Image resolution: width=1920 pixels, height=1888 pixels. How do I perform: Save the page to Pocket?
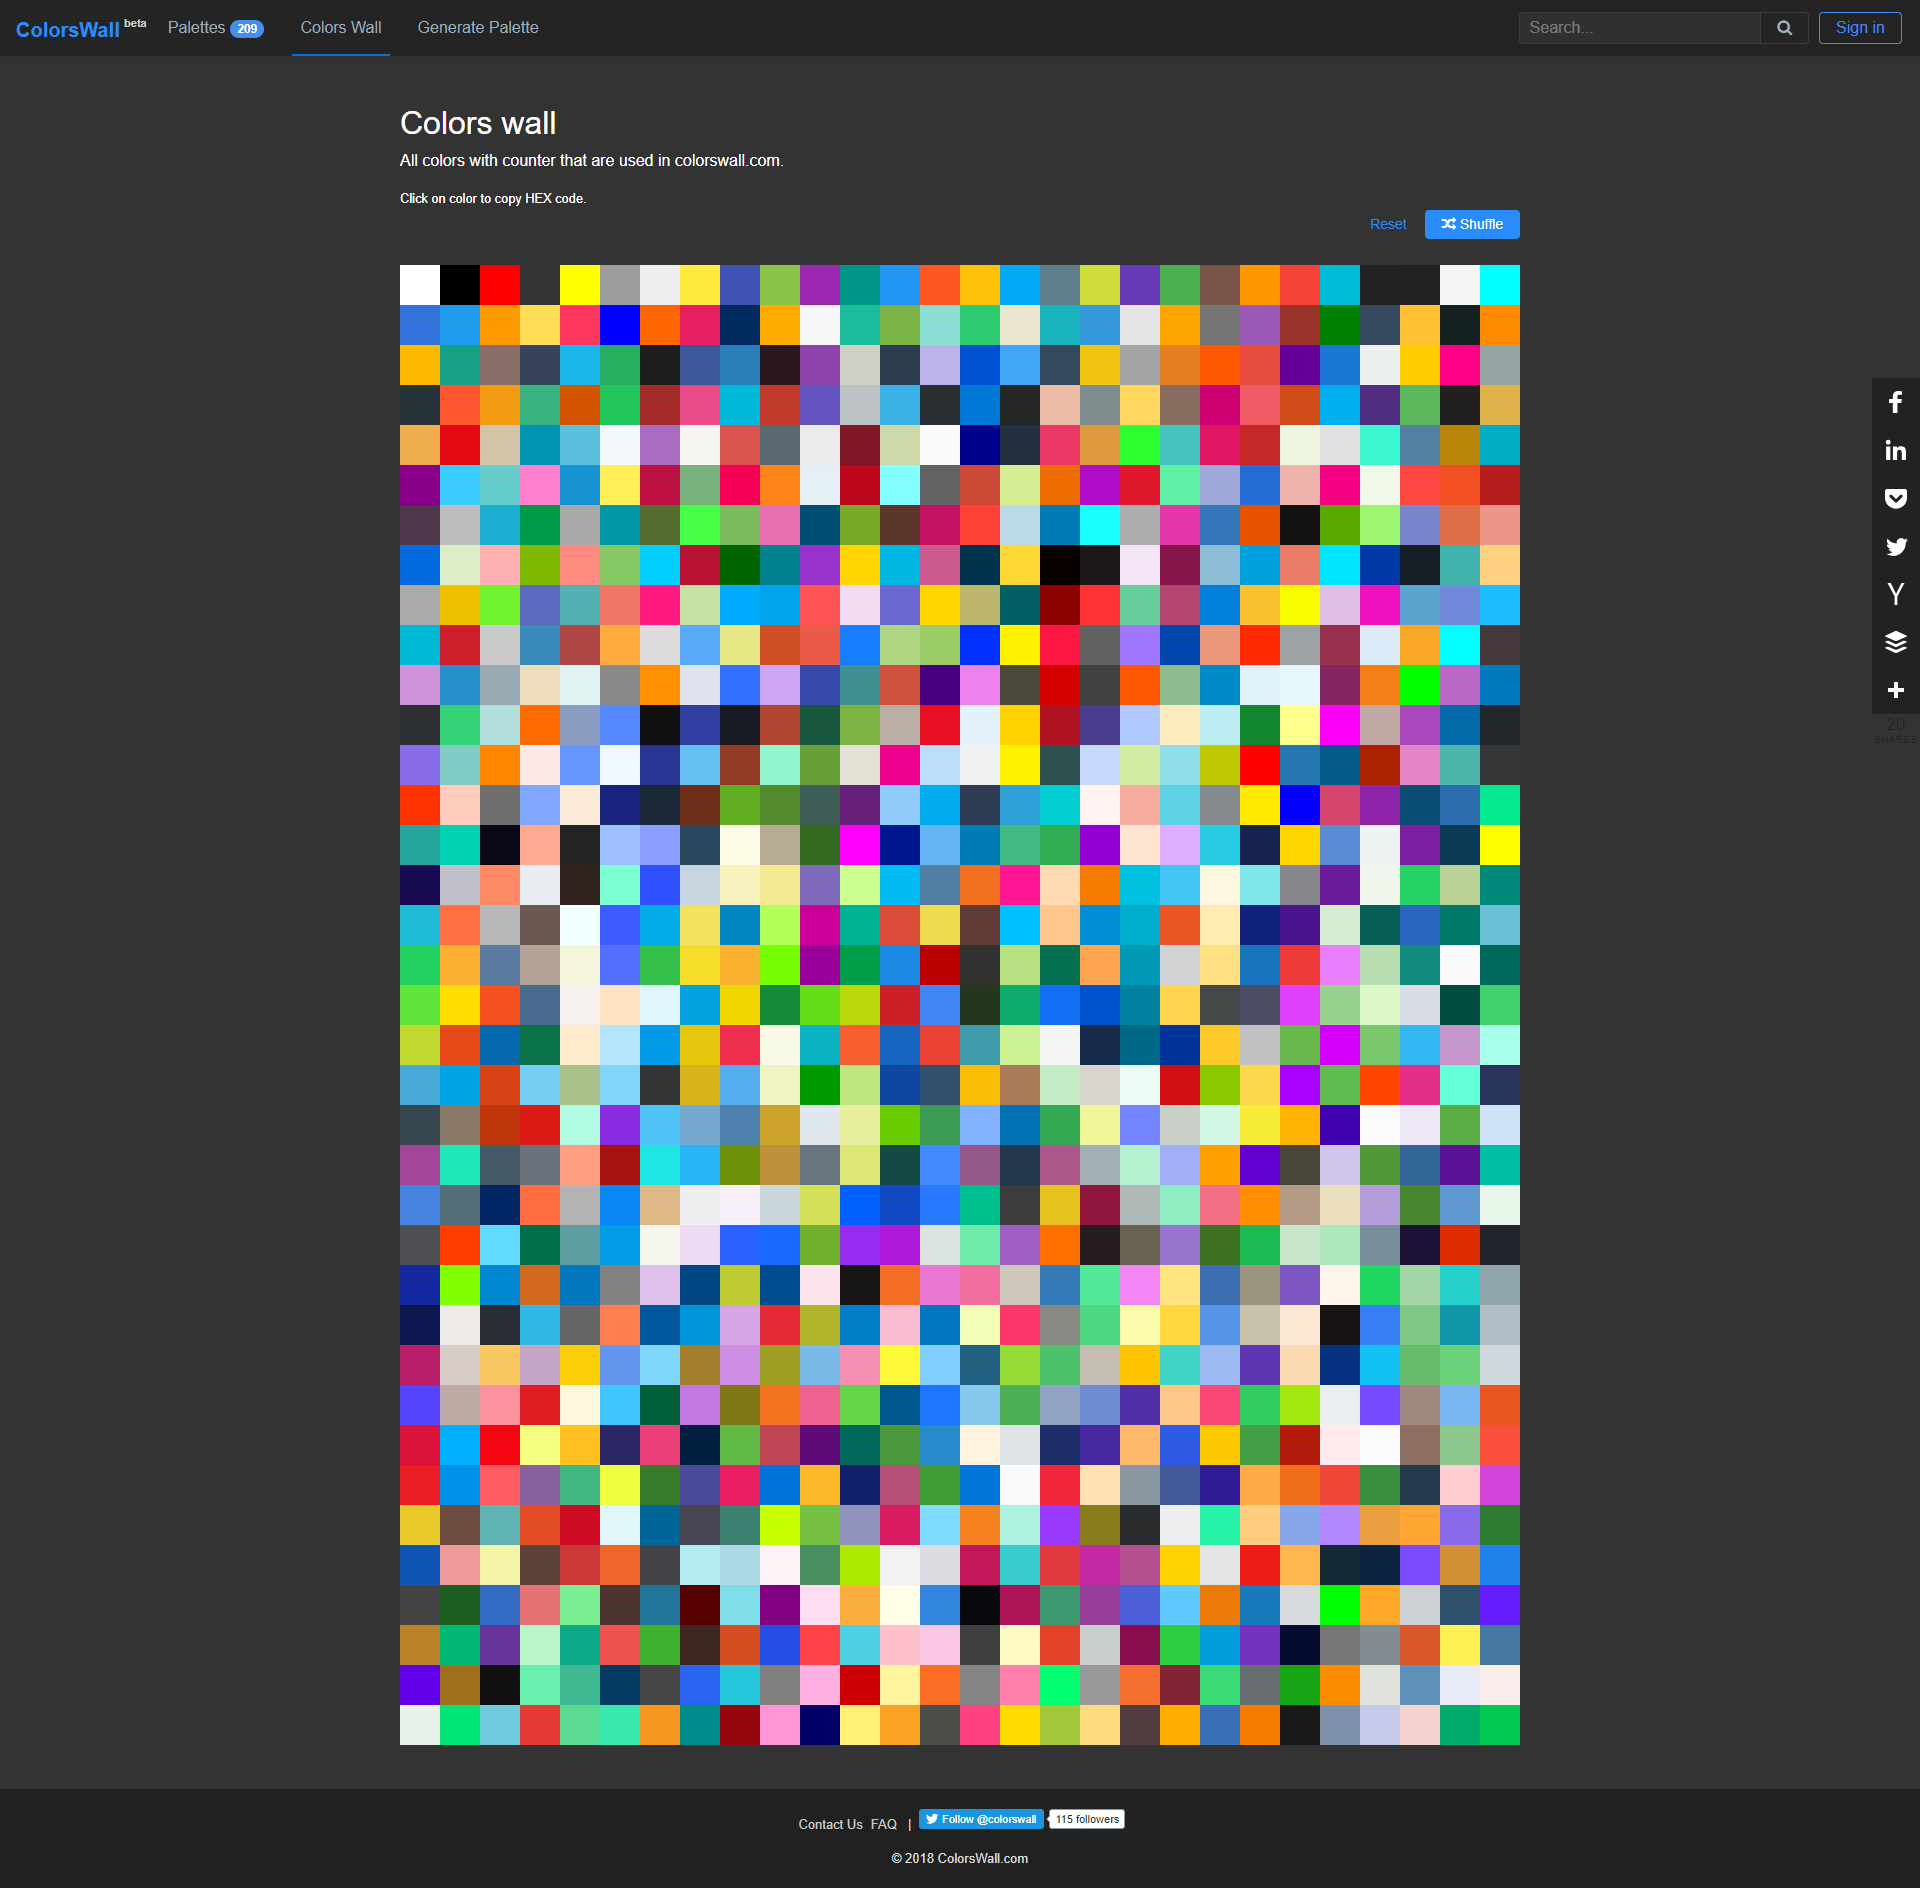1895,498
